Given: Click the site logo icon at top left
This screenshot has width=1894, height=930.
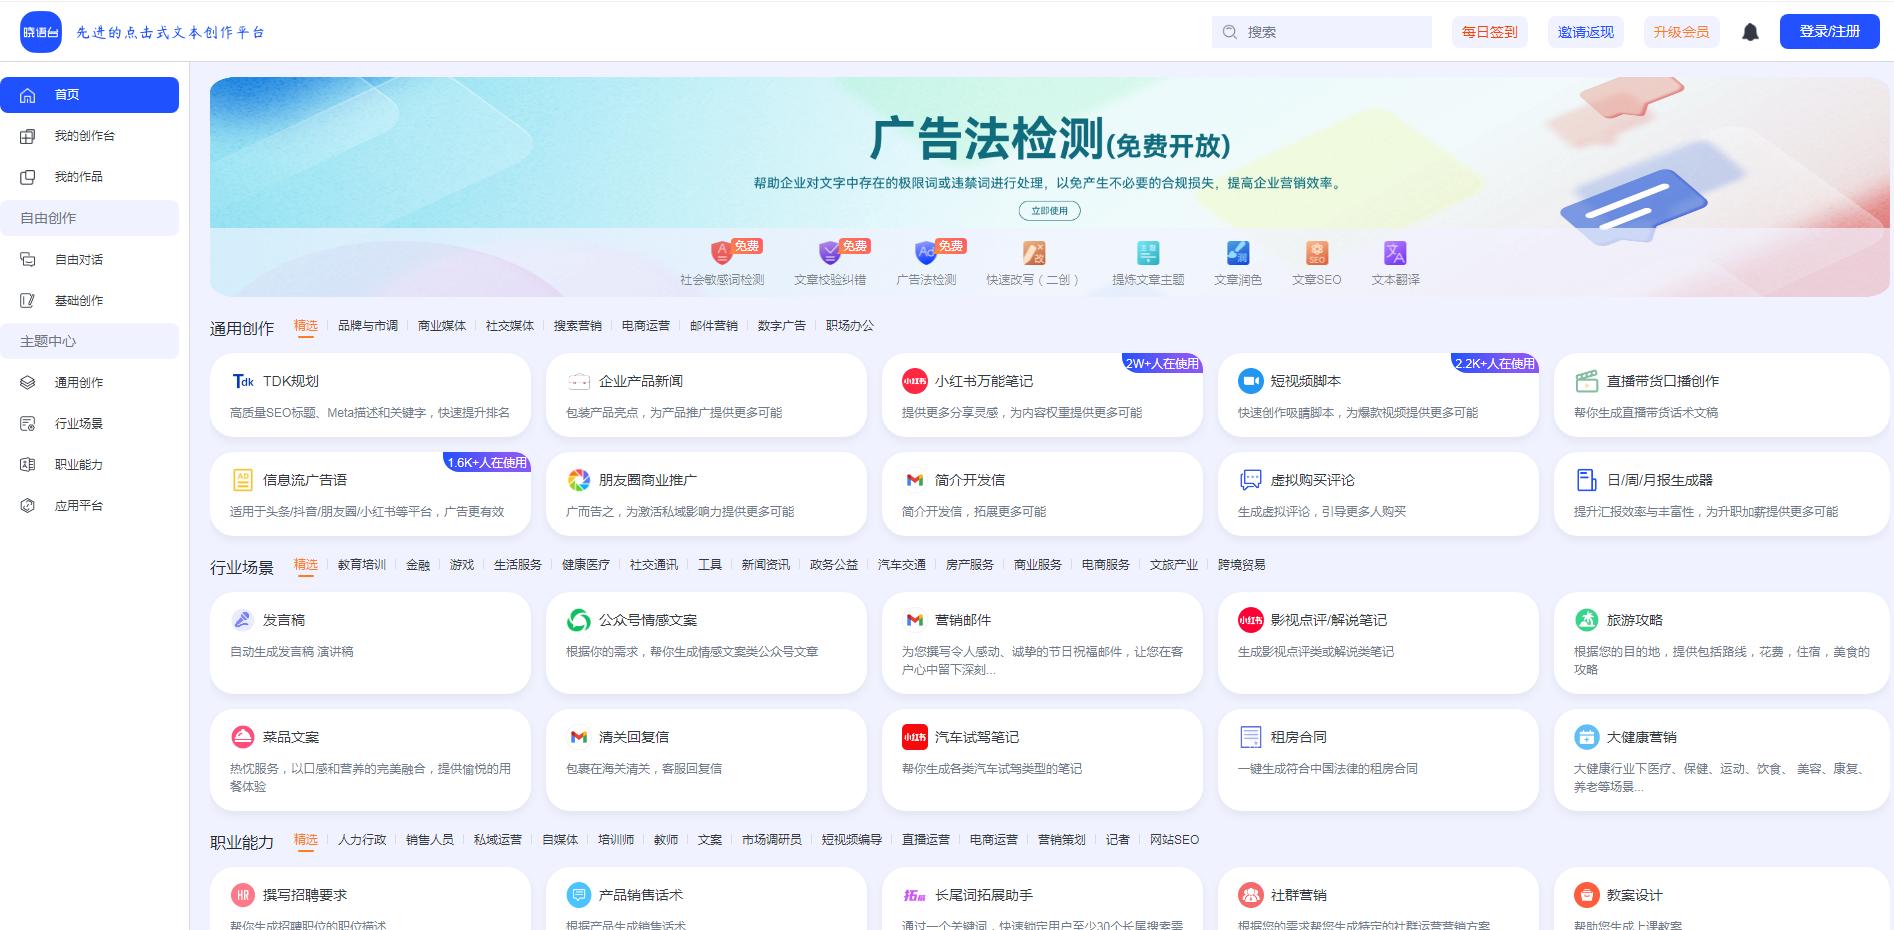Looking at the screenshot, I should [x=41, y=32].
